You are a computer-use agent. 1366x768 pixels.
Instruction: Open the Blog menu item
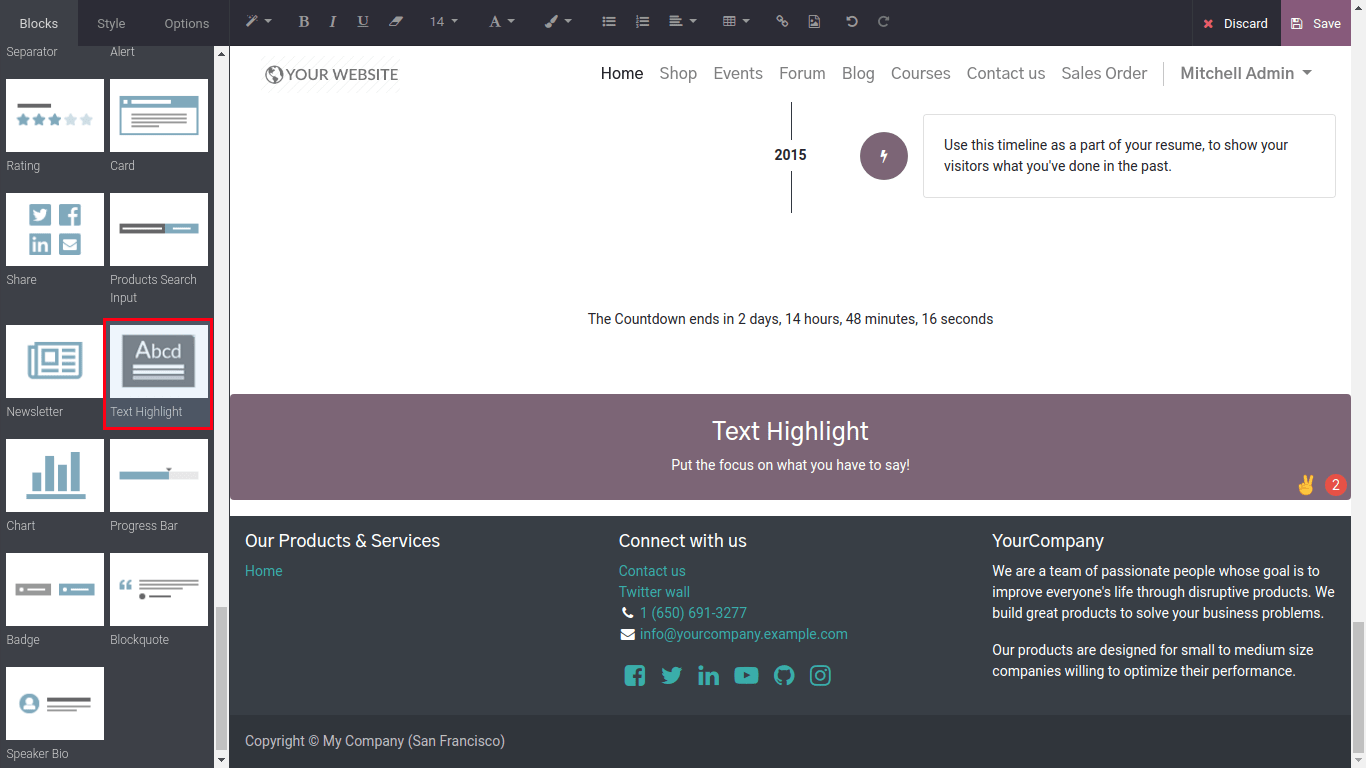tap(858, 73)
